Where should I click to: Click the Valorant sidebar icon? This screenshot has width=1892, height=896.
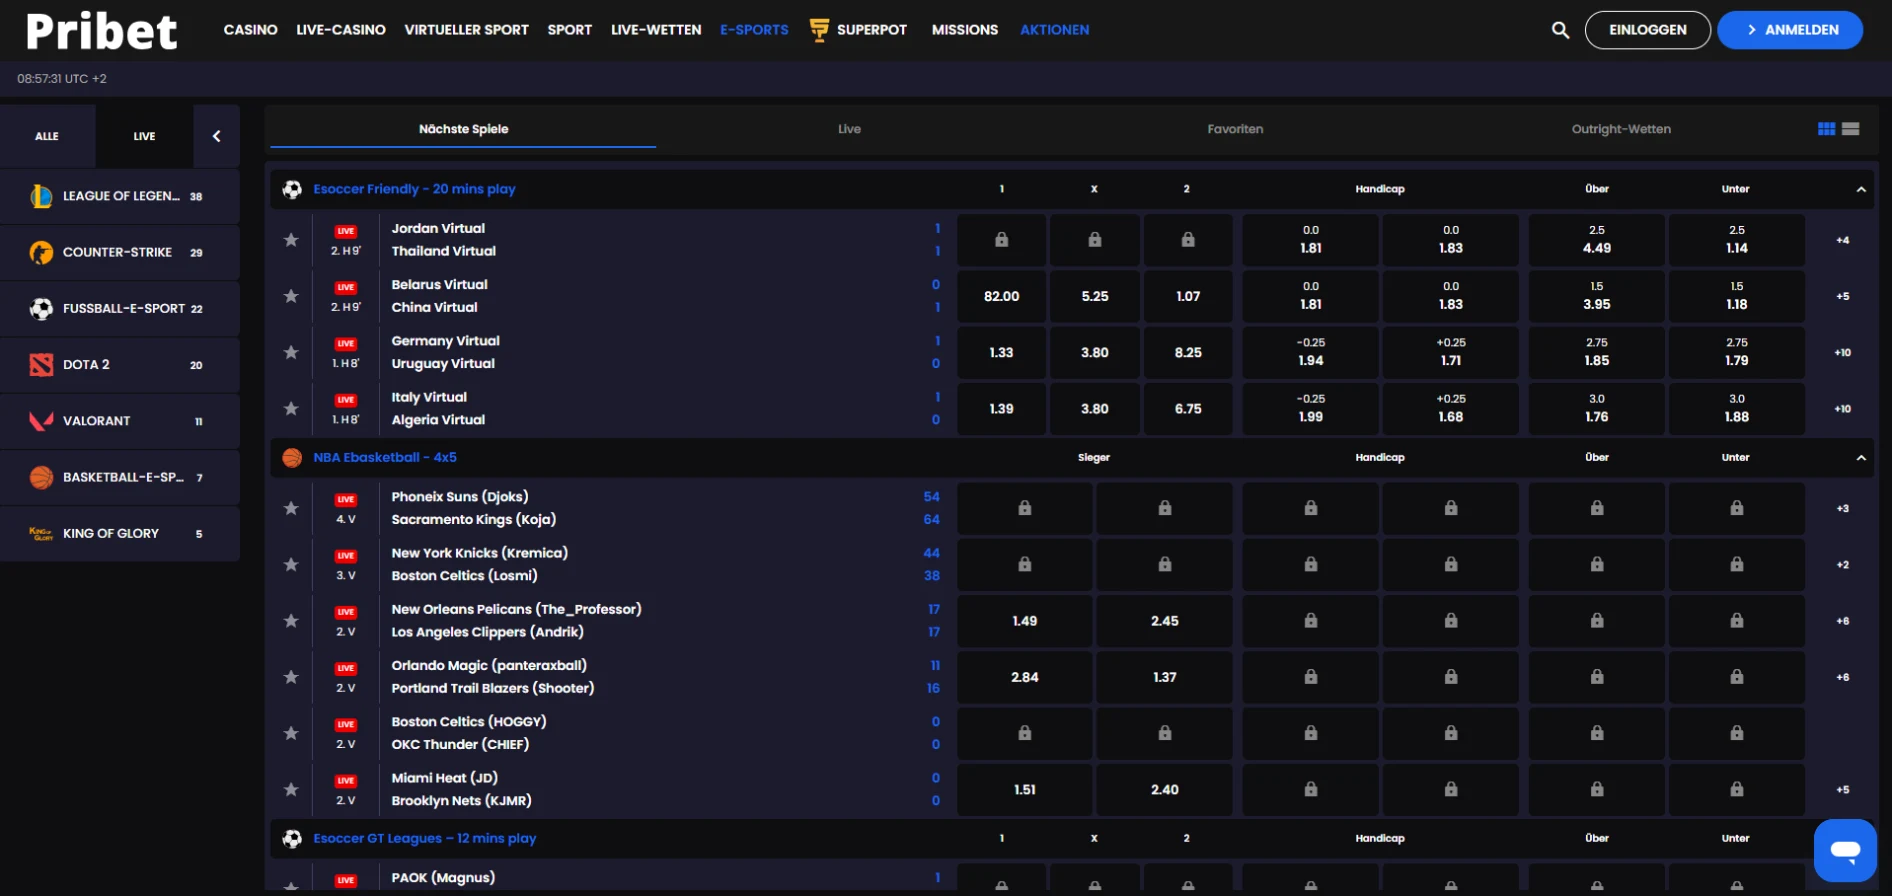[x=41, y=421]
